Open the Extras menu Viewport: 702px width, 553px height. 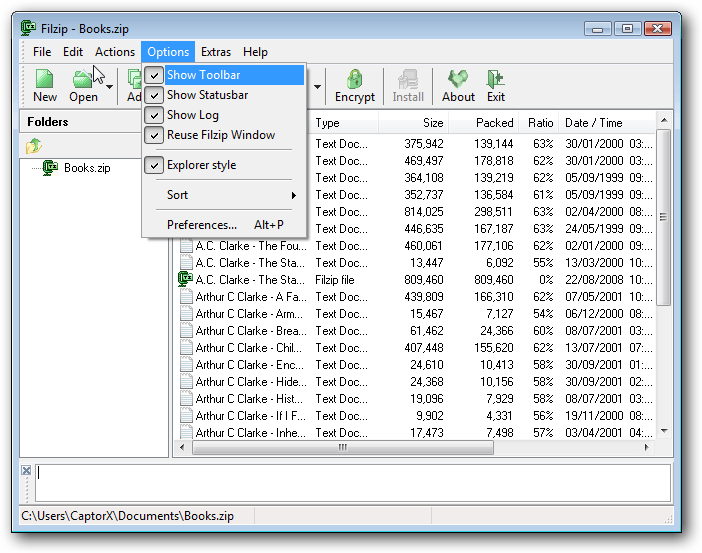tap(216, 52)
